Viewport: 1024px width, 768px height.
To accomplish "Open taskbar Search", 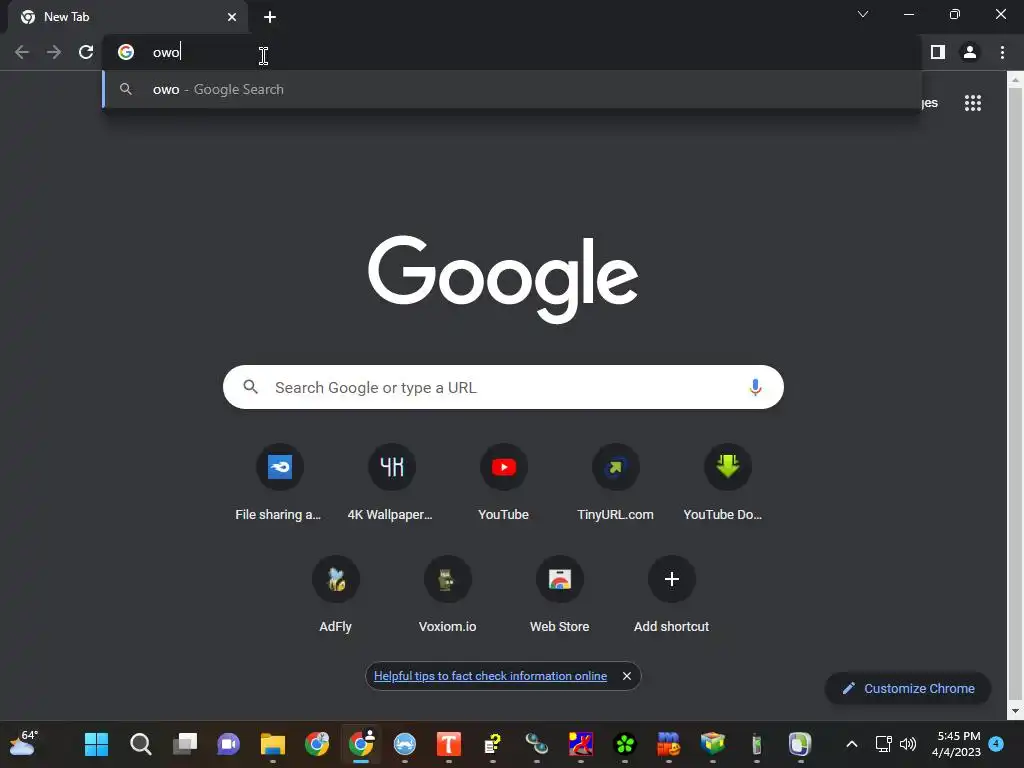I will 140,744.
